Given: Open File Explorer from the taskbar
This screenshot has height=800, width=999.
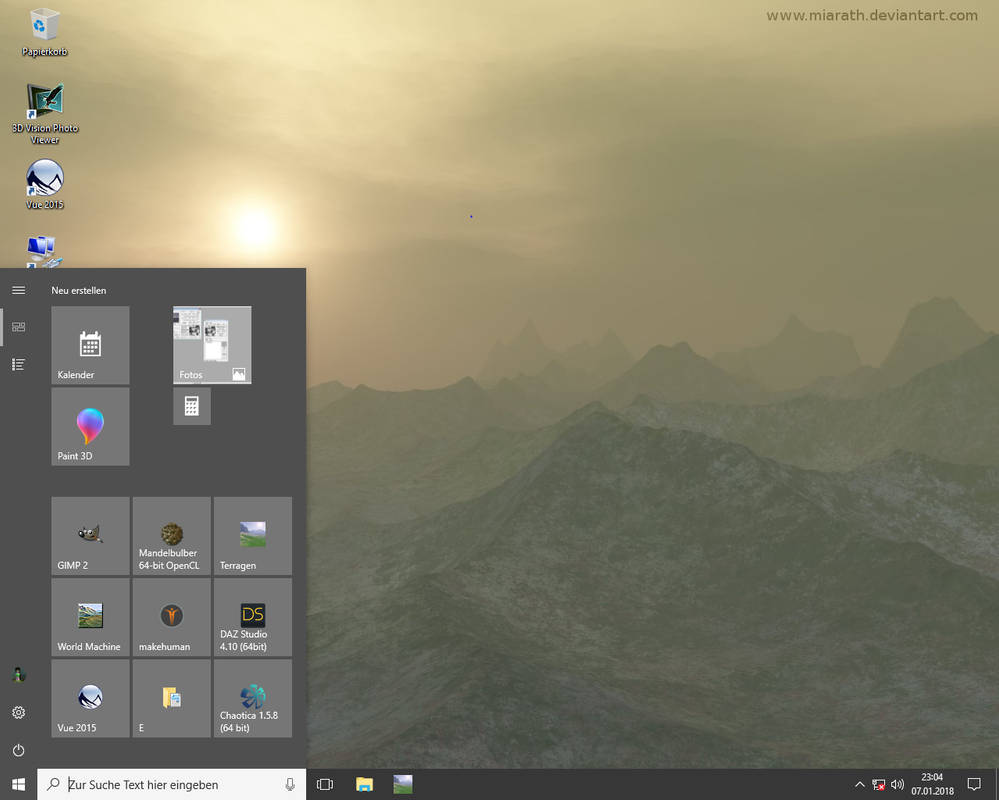Looking at the screenshot, I should 363,784.
